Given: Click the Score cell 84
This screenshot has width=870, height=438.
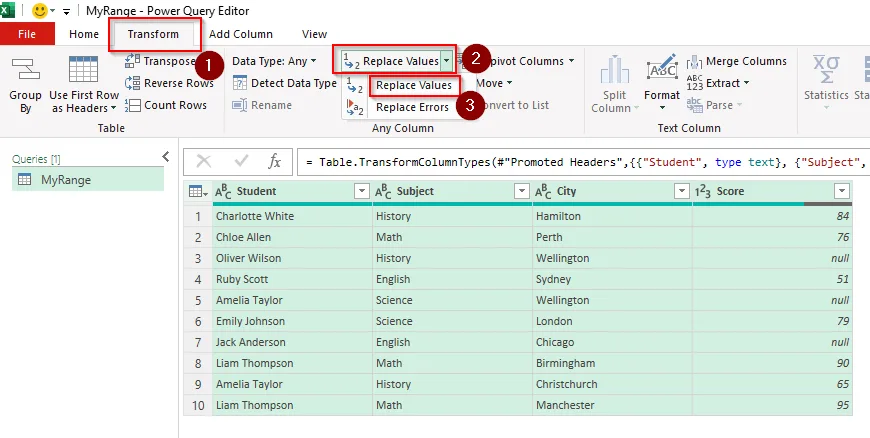Looking at the screenshot, I should click(772, 216).
